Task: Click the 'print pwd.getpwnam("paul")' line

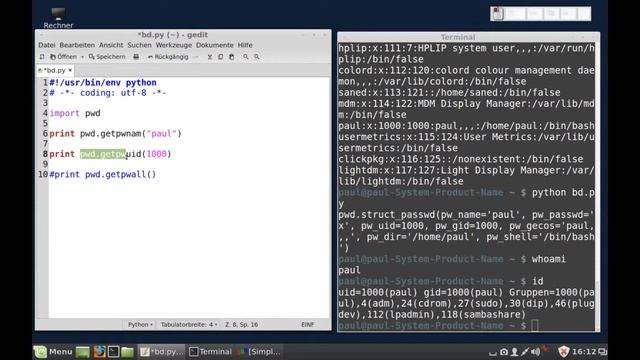Action: point(116,133)
